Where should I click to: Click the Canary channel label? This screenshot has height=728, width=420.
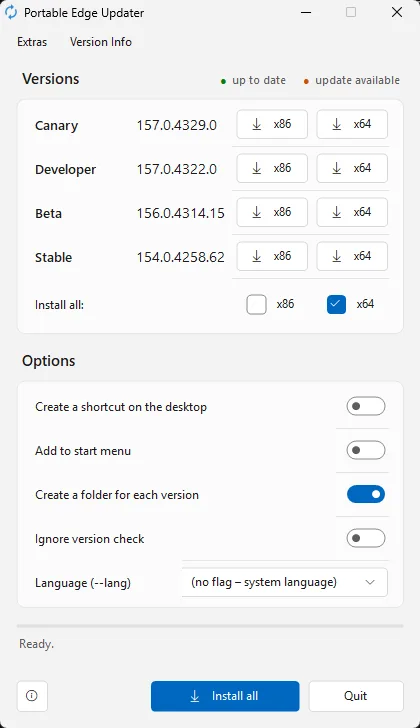point(57,126)
